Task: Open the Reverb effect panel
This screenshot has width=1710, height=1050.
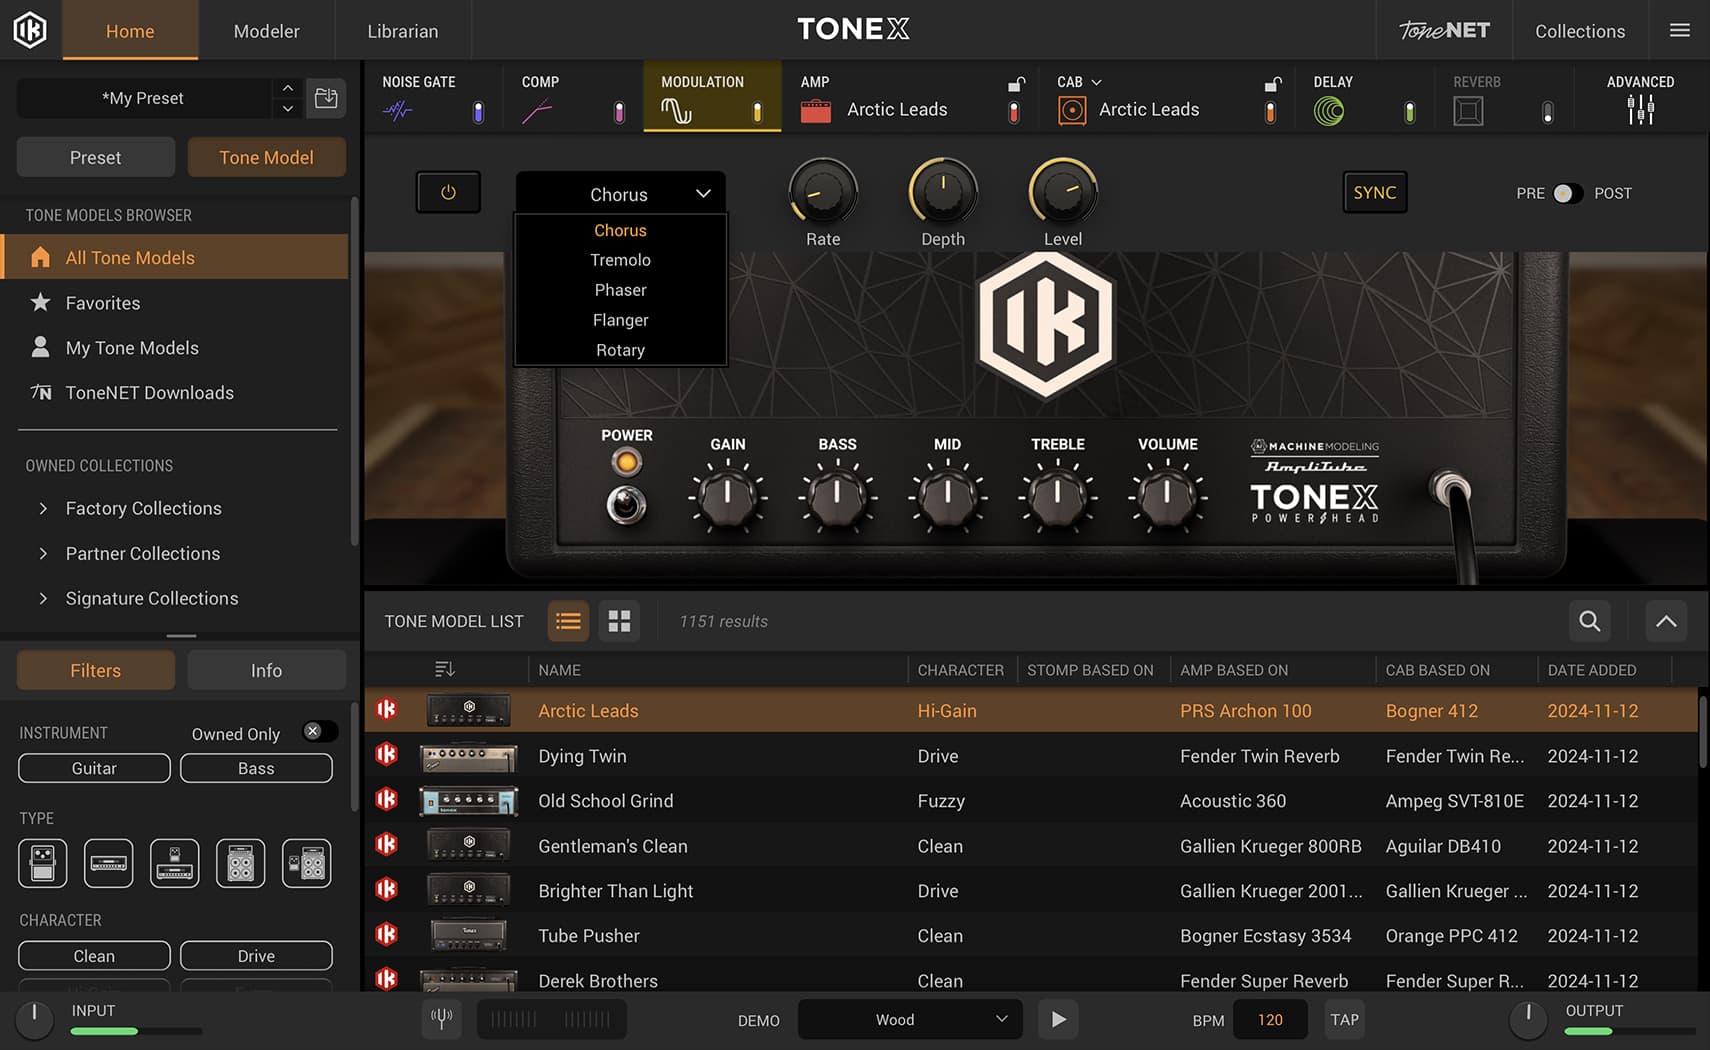Action: 1468,110
